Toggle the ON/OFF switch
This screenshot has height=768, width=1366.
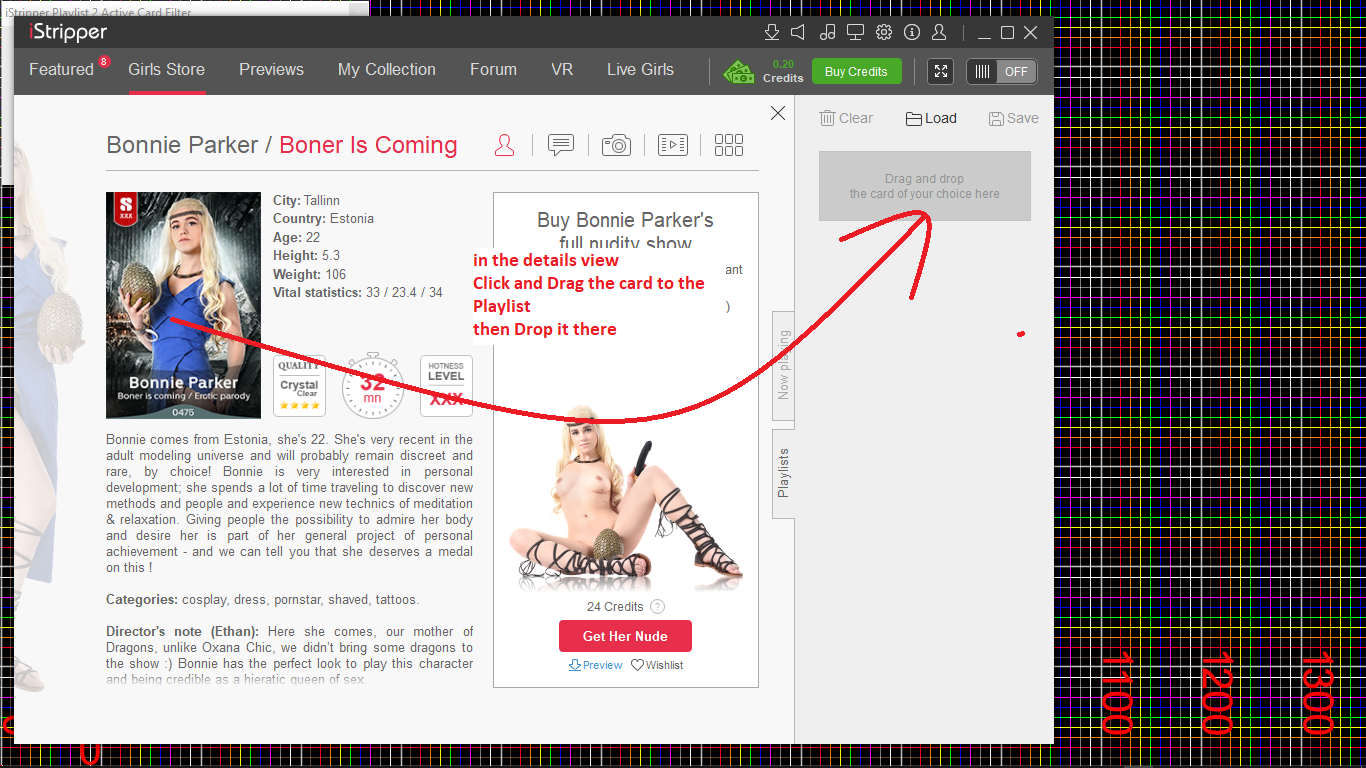[x=1002, y=71]
